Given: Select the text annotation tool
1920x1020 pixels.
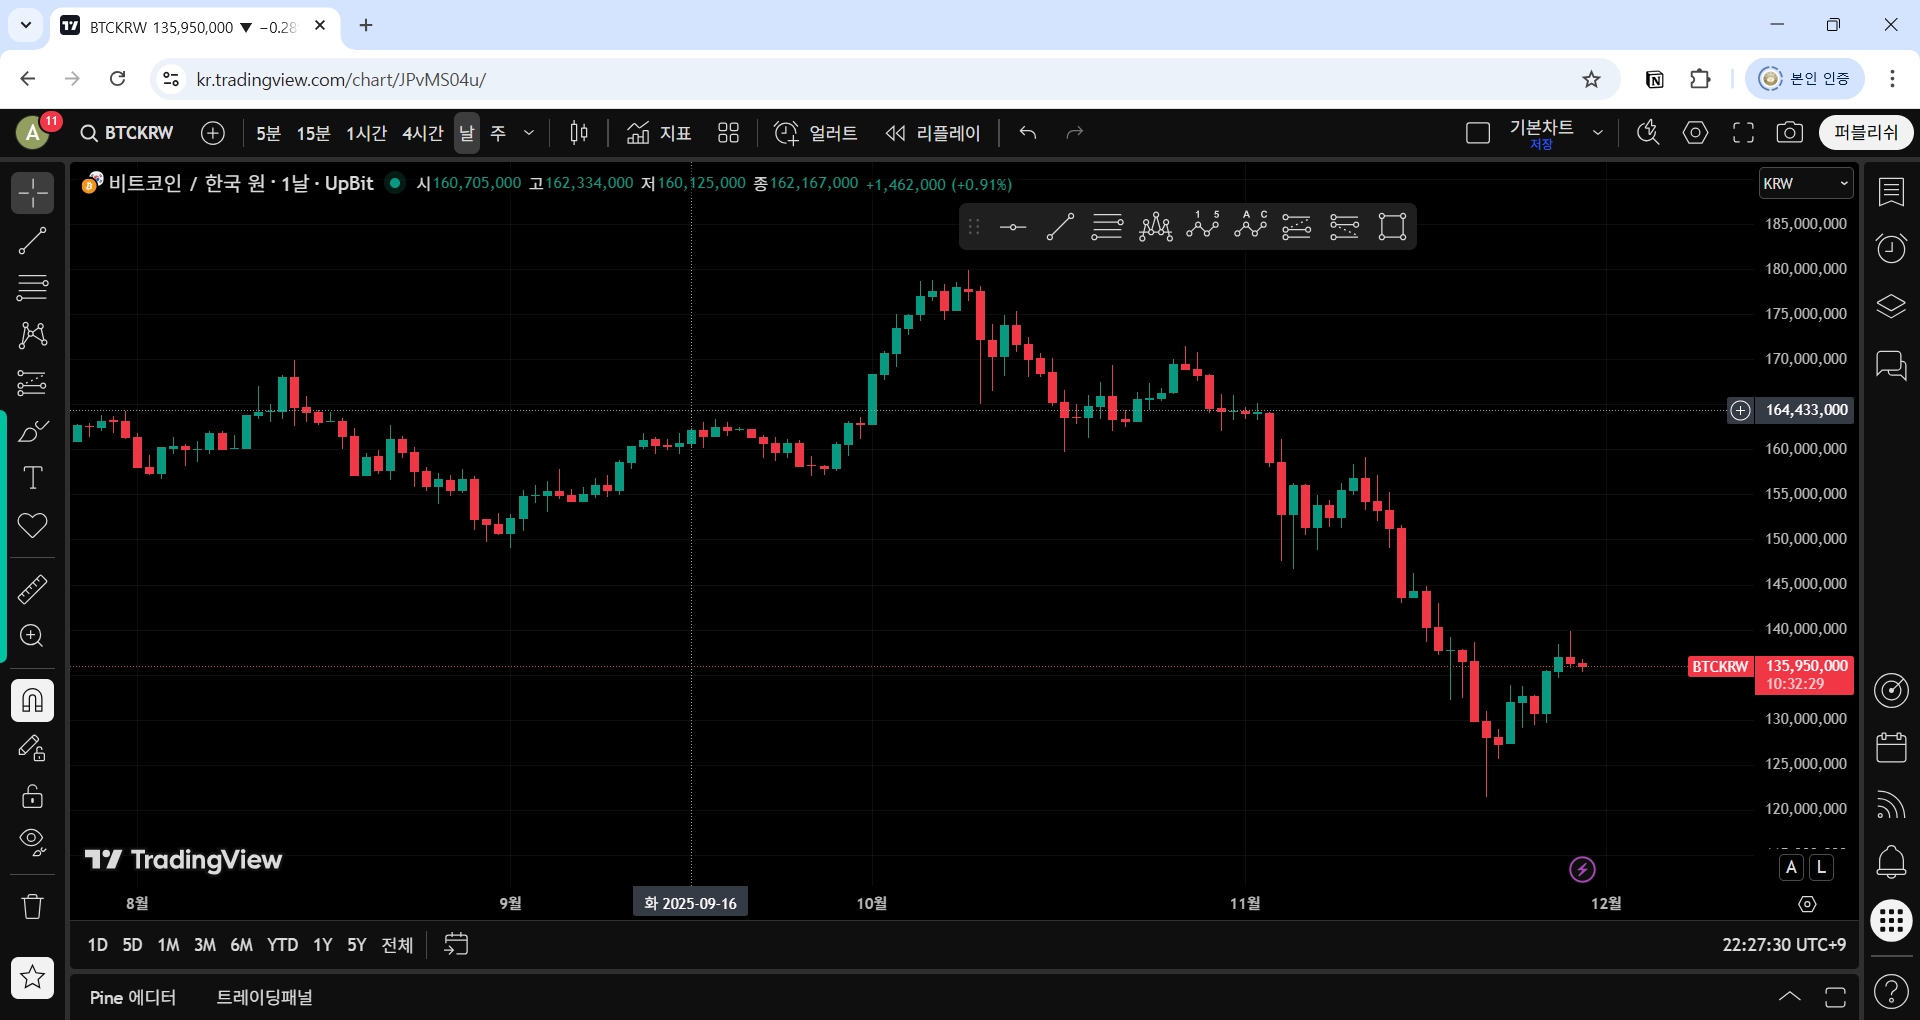Looking at the screenshot, I should pos(33,478).
